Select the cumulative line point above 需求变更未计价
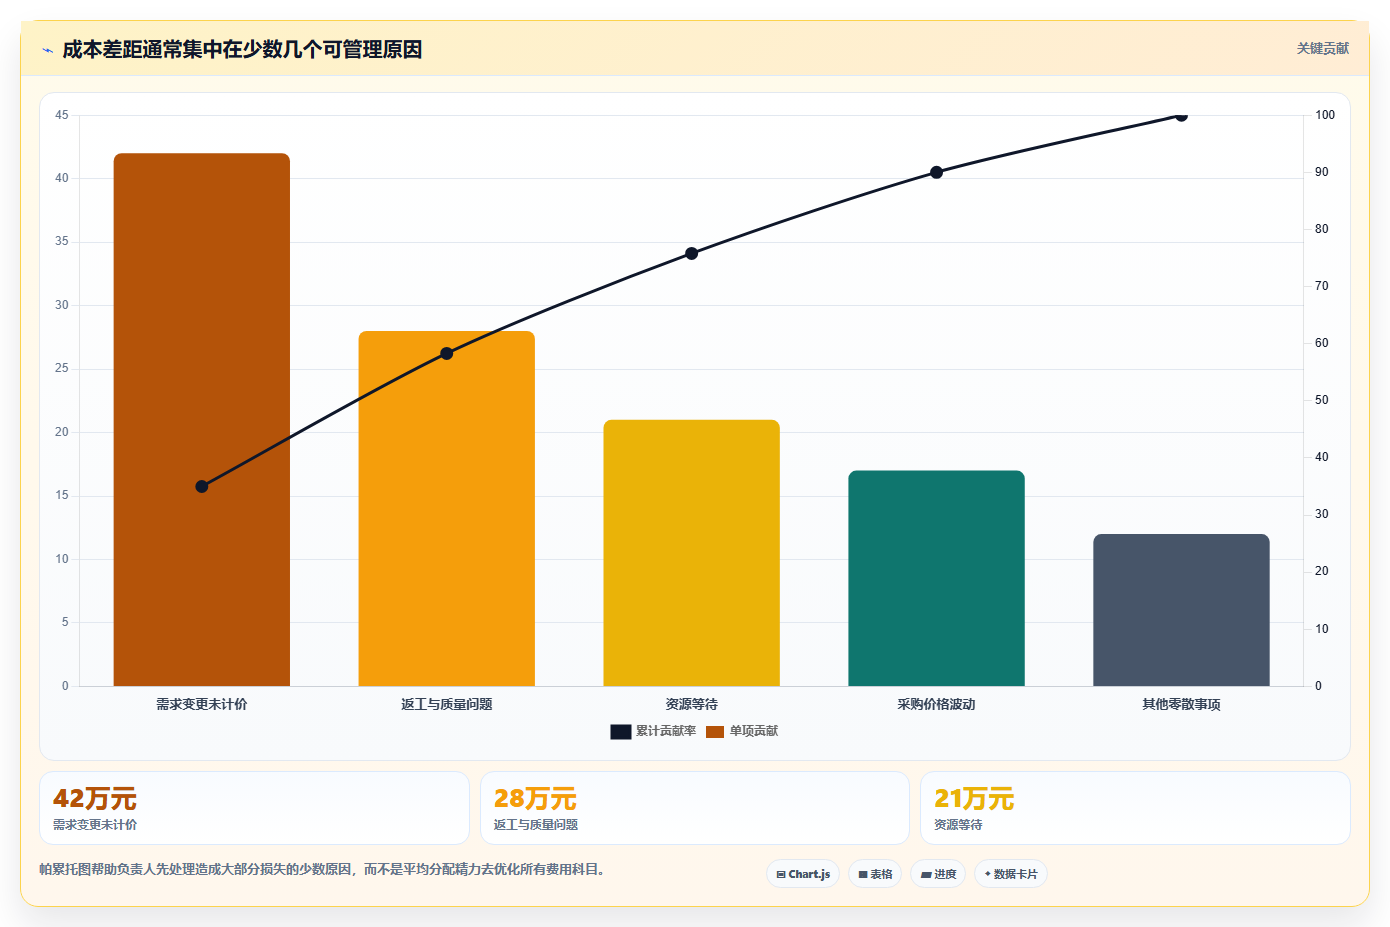Screen dimensions: 1390x927 coord(202,486)
